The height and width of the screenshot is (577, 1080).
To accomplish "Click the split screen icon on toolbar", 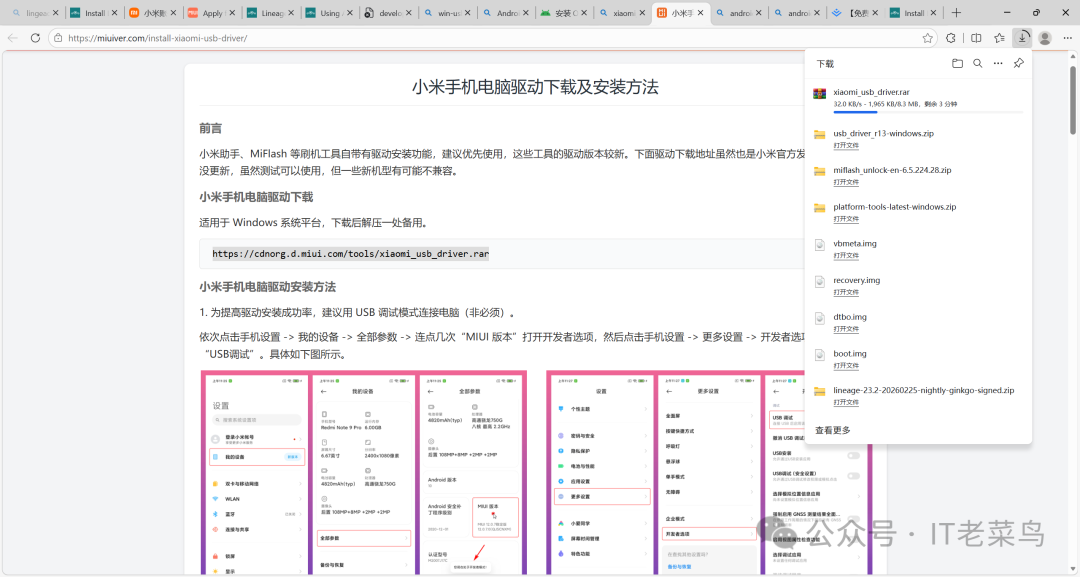I will 975,37.
